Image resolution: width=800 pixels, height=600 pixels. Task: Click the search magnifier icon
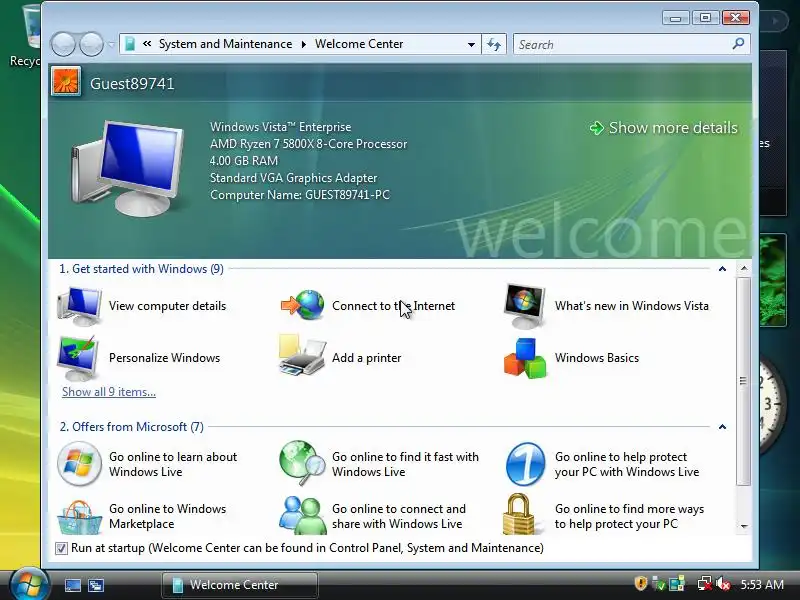pos(738,44)
